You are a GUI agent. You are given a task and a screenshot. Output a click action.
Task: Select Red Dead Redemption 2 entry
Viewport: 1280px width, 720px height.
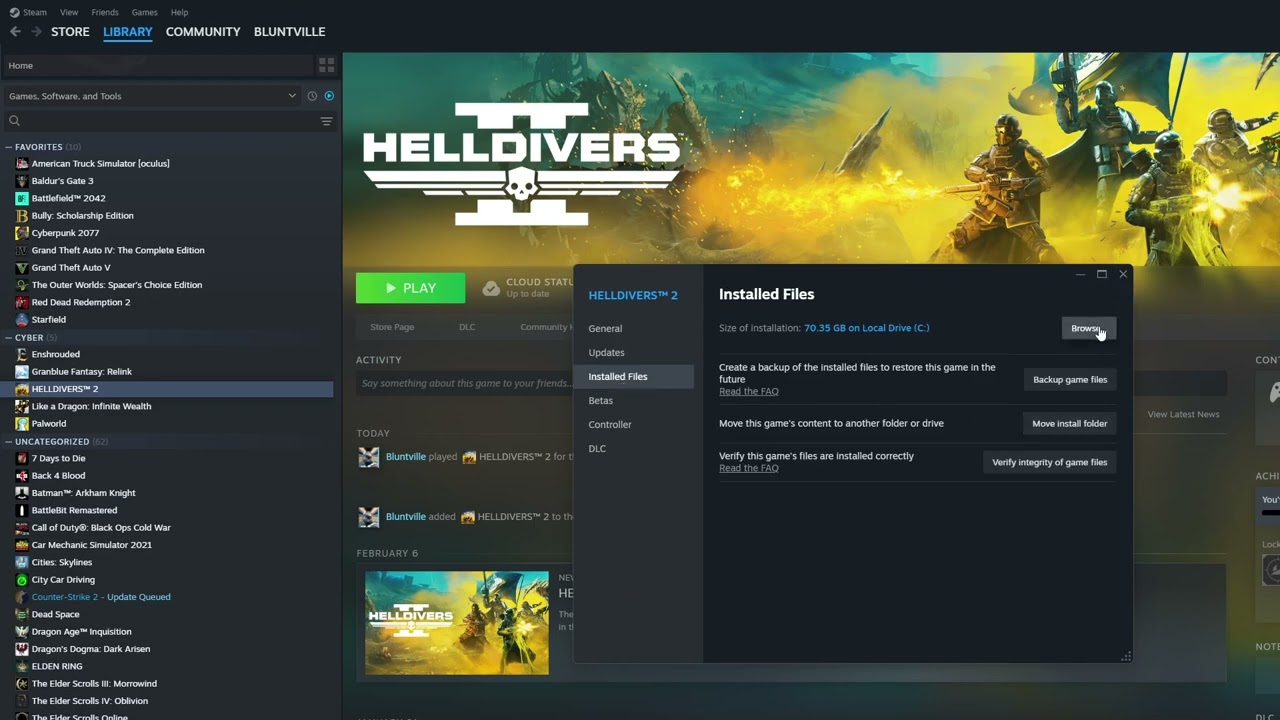[x=81, y=302]
